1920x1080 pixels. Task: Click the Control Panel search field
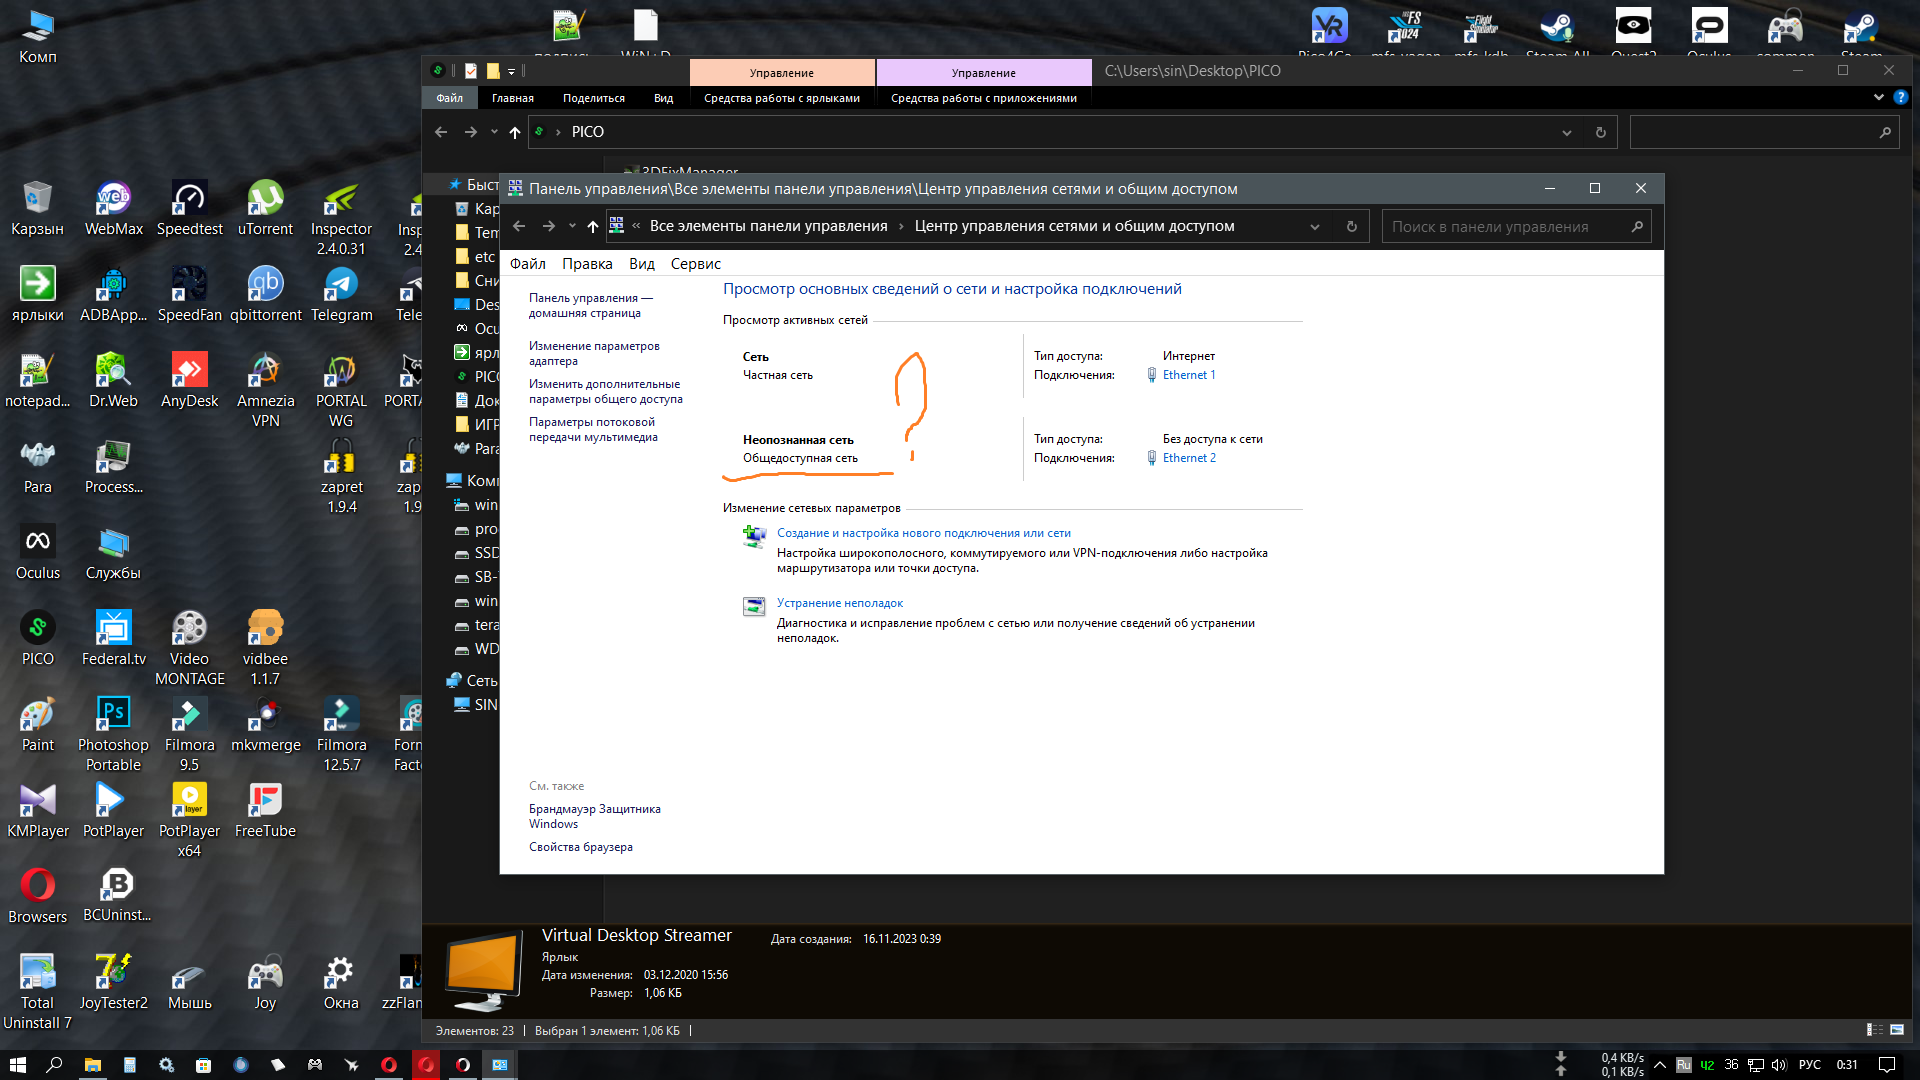[1505, 227]
